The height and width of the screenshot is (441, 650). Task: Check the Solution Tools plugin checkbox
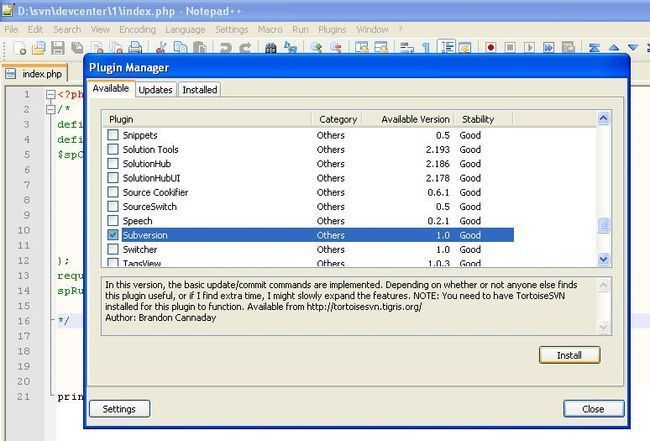coord(113,149)
